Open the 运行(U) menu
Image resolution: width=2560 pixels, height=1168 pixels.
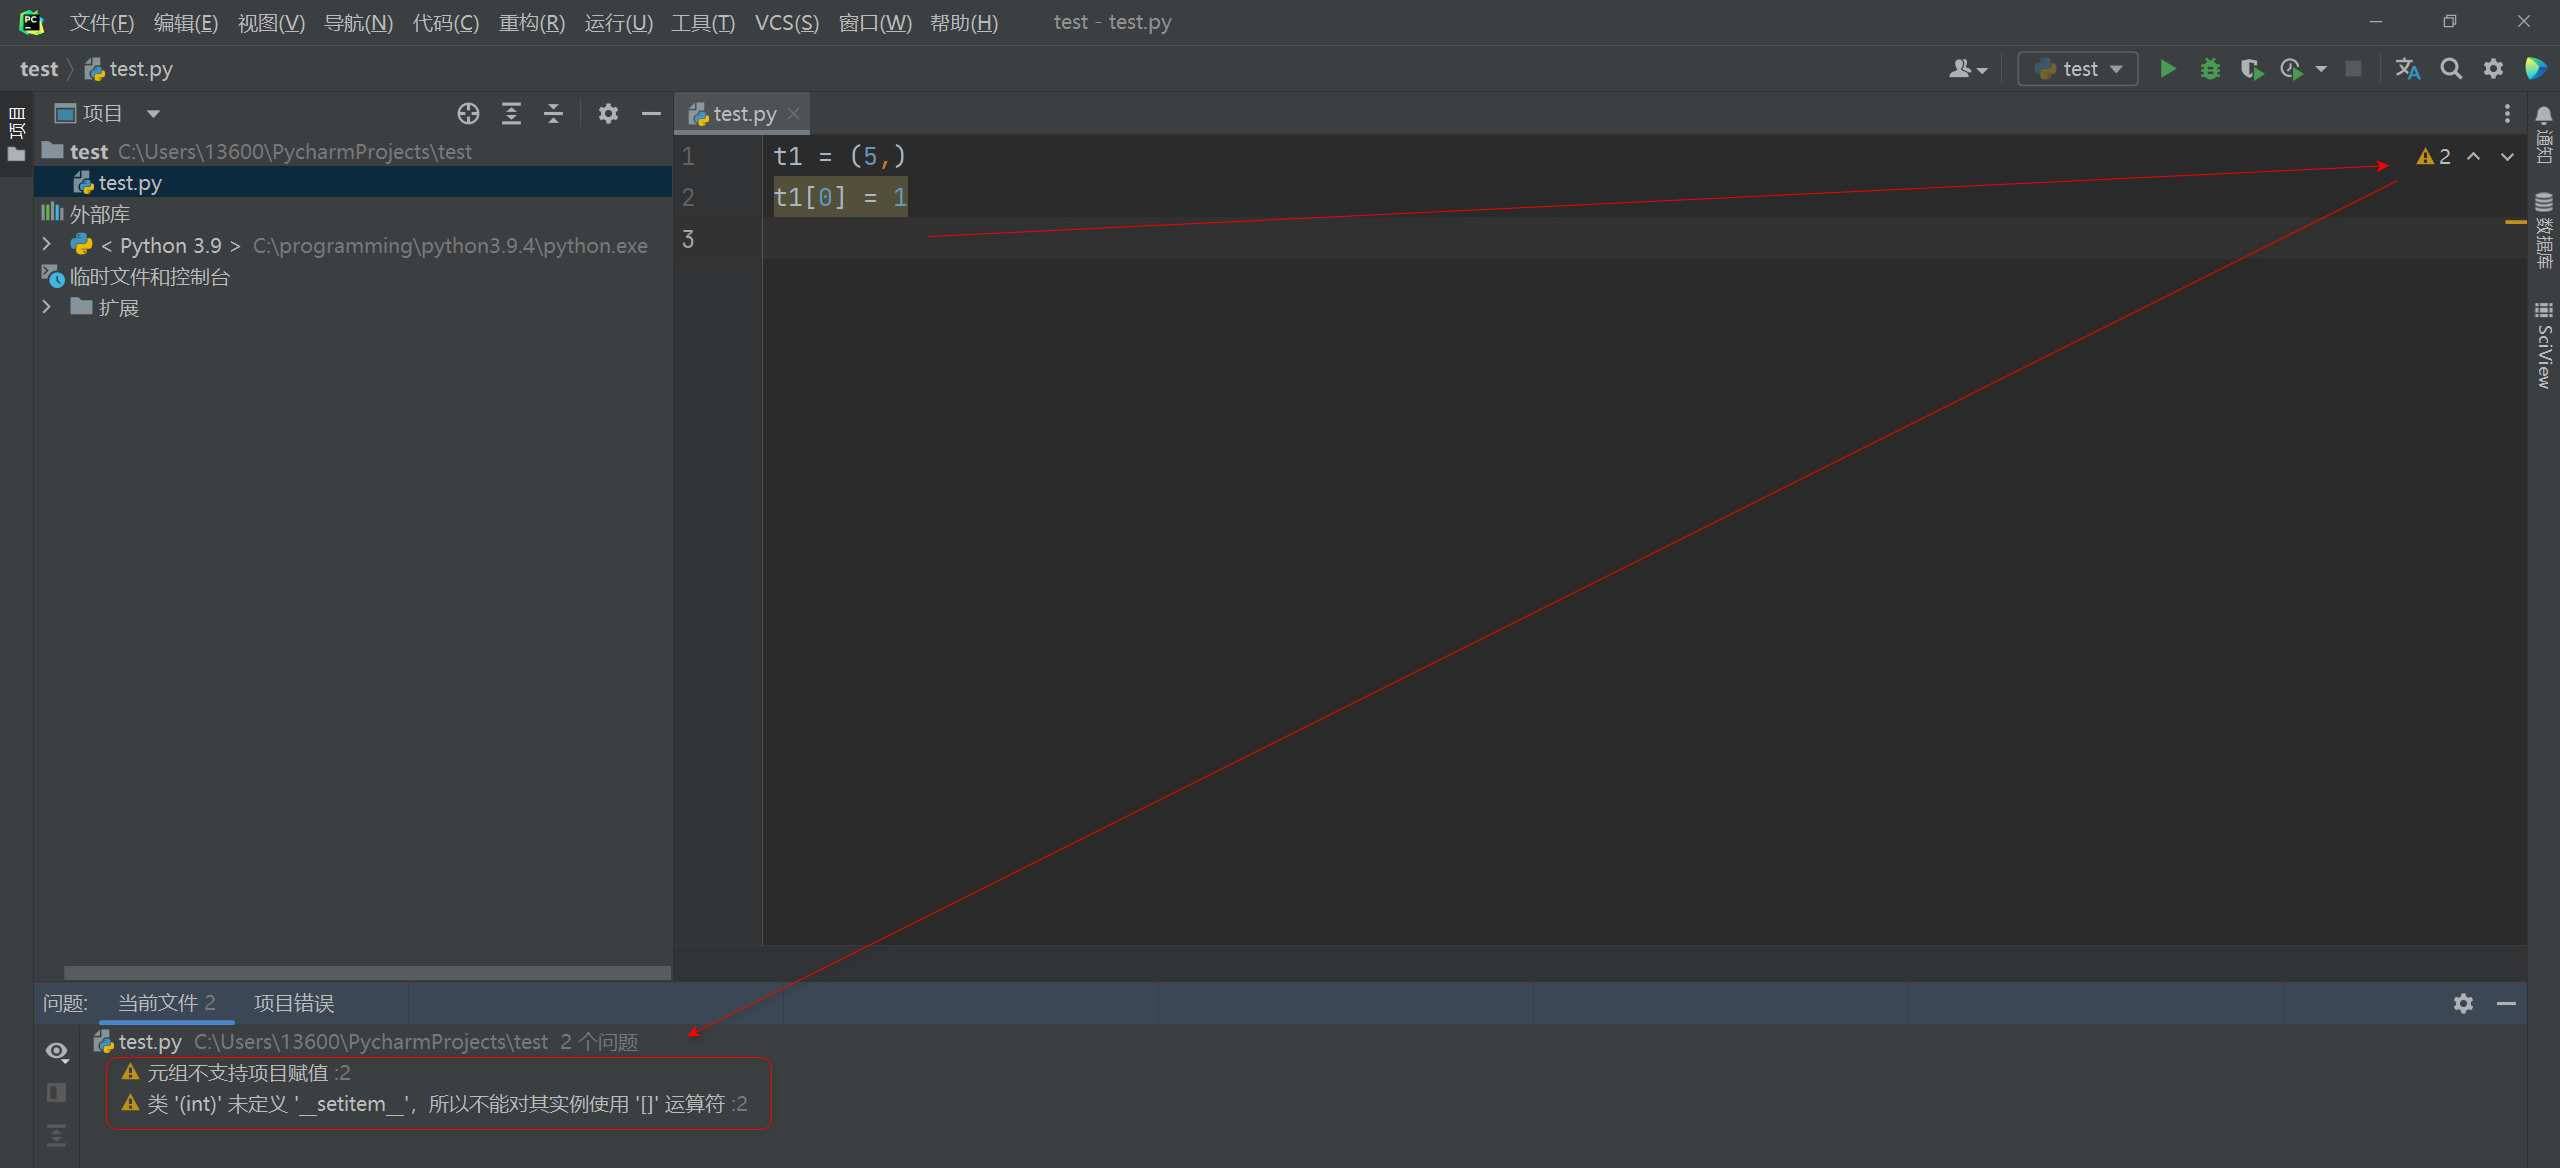click(x=618, y=22)
